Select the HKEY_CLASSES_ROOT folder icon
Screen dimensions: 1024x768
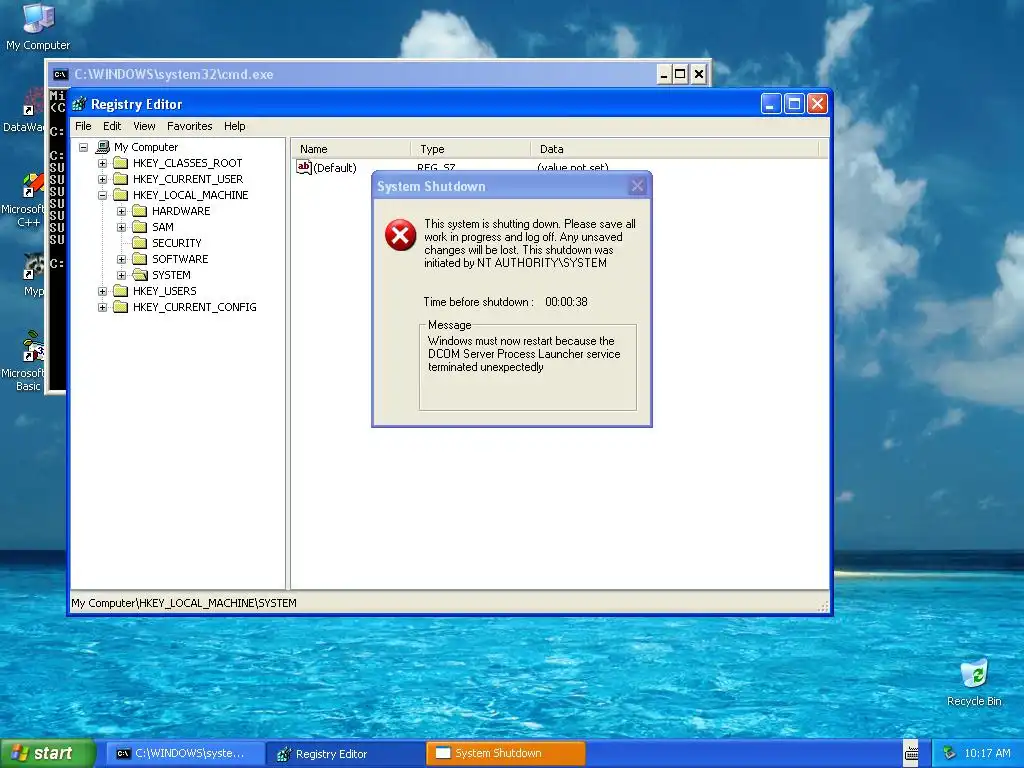(x=121, y=163)
